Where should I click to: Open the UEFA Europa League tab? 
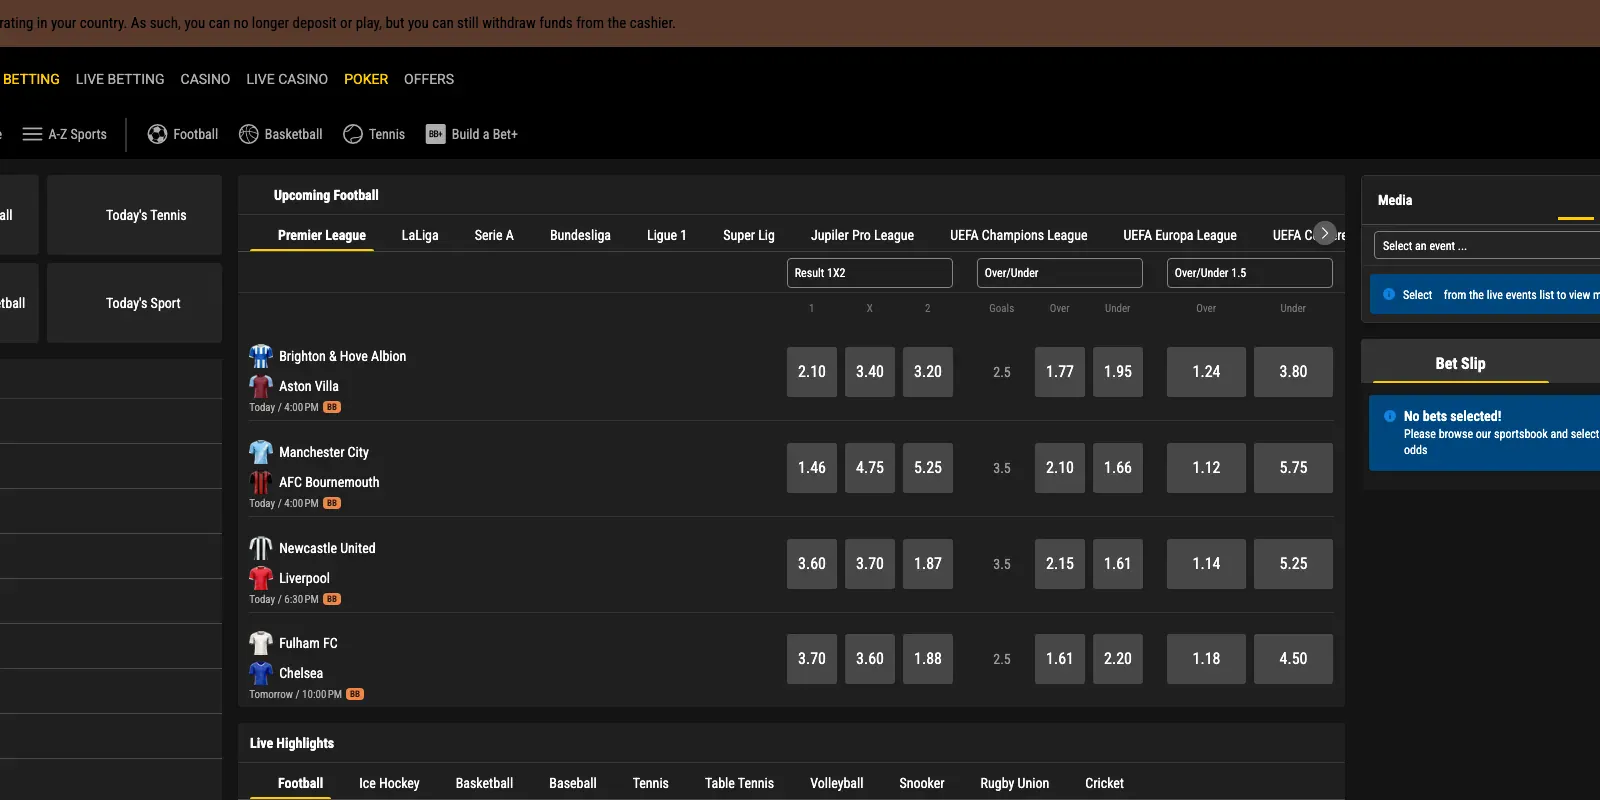[x=1180, y=235]
